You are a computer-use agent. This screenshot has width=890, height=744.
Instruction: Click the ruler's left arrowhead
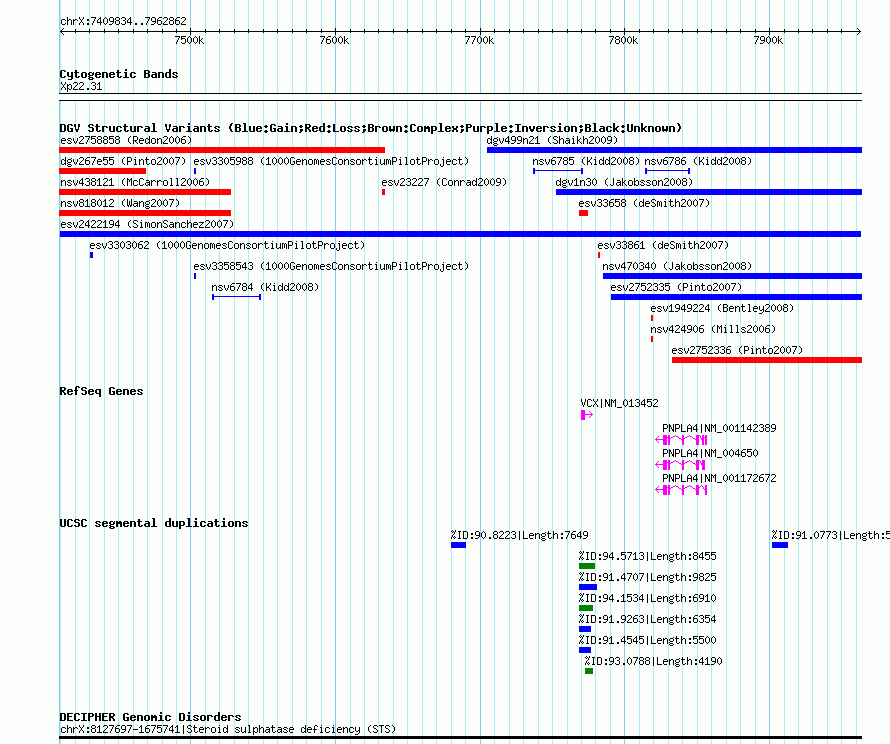point(62,32)
